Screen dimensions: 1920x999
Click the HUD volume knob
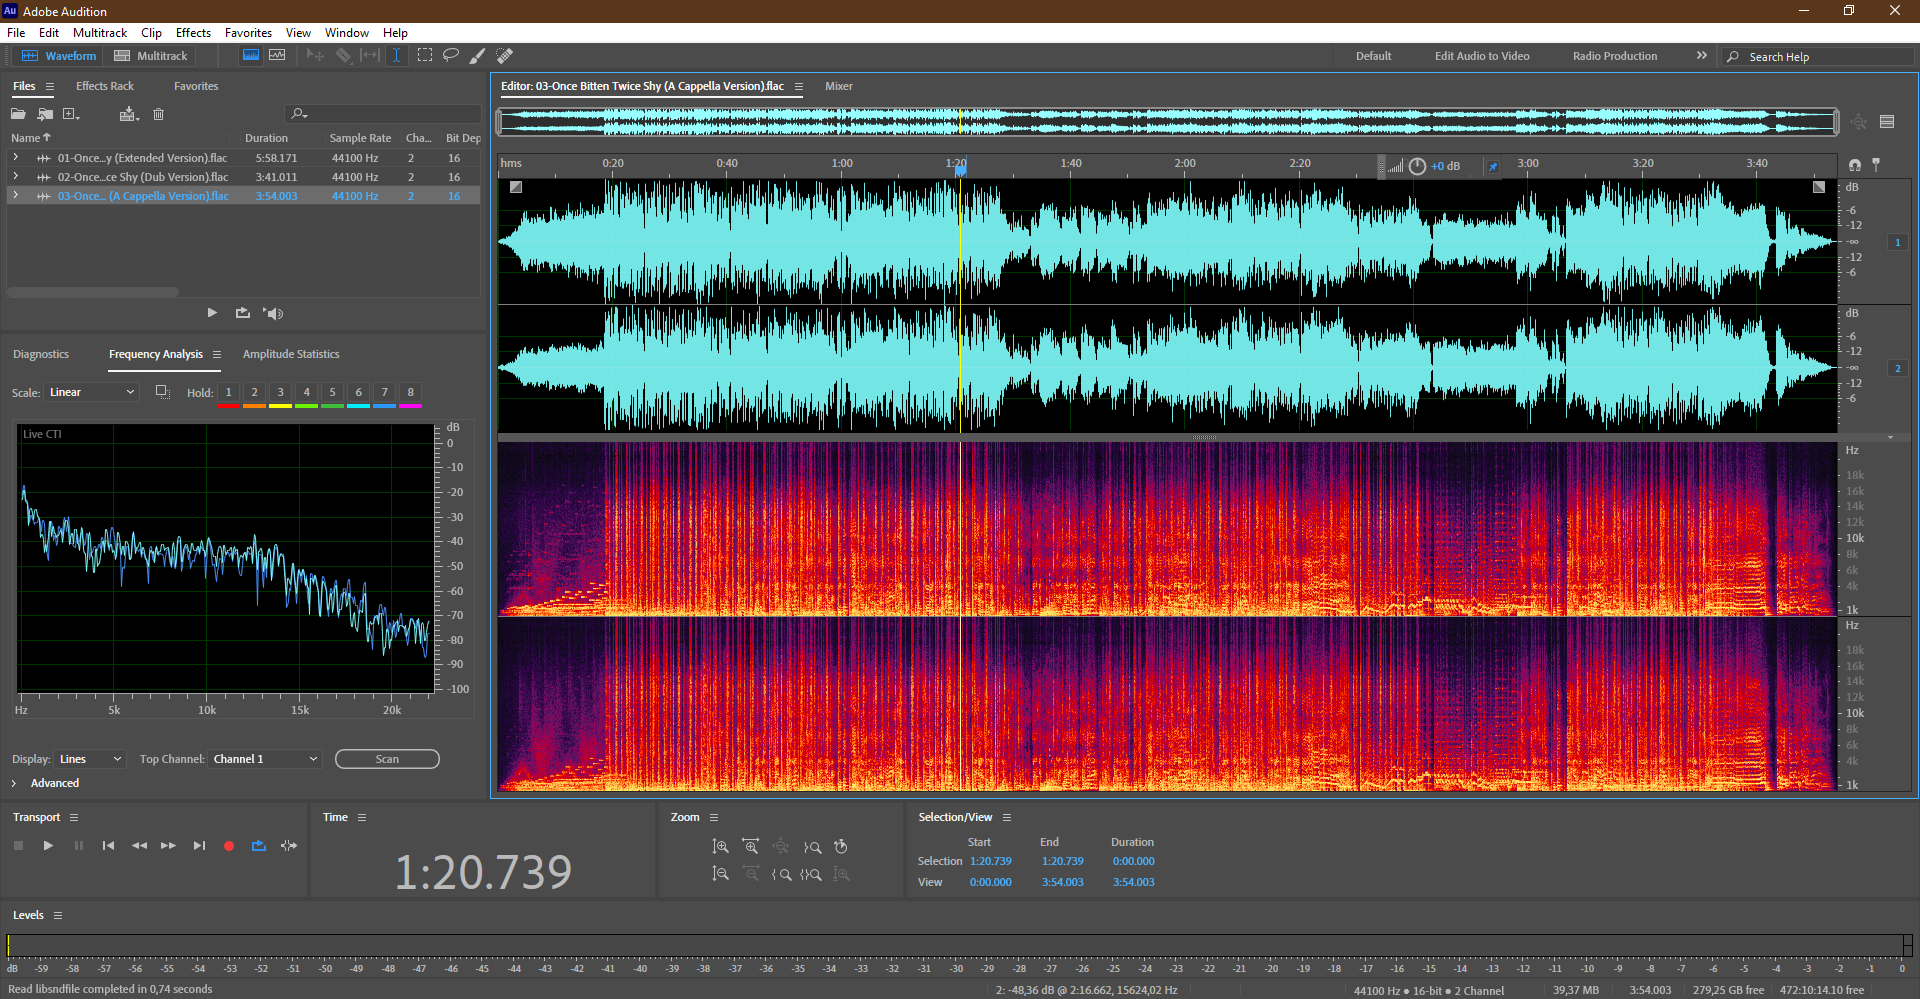pyautogui.click(x=1417, y=166)
